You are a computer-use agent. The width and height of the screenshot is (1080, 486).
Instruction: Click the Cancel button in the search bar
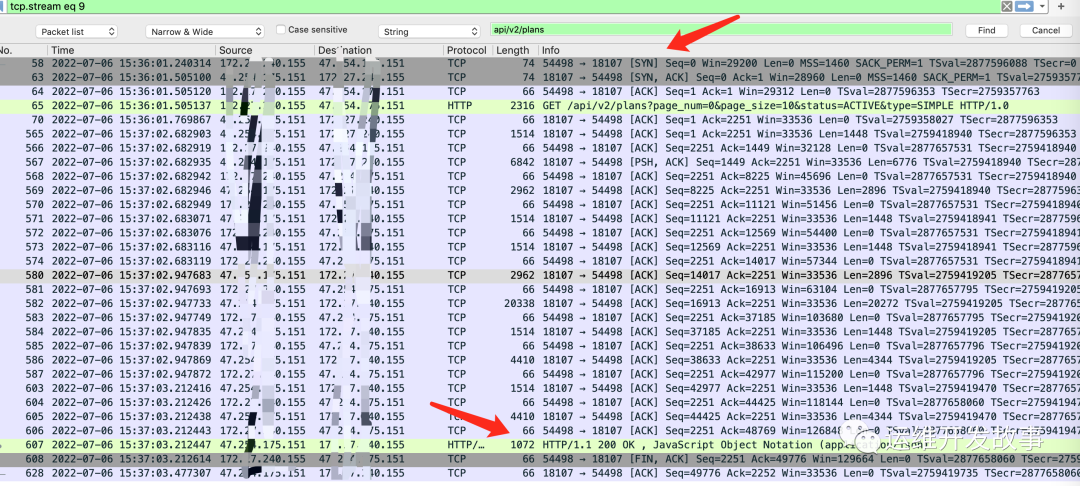pos(1046,31)
